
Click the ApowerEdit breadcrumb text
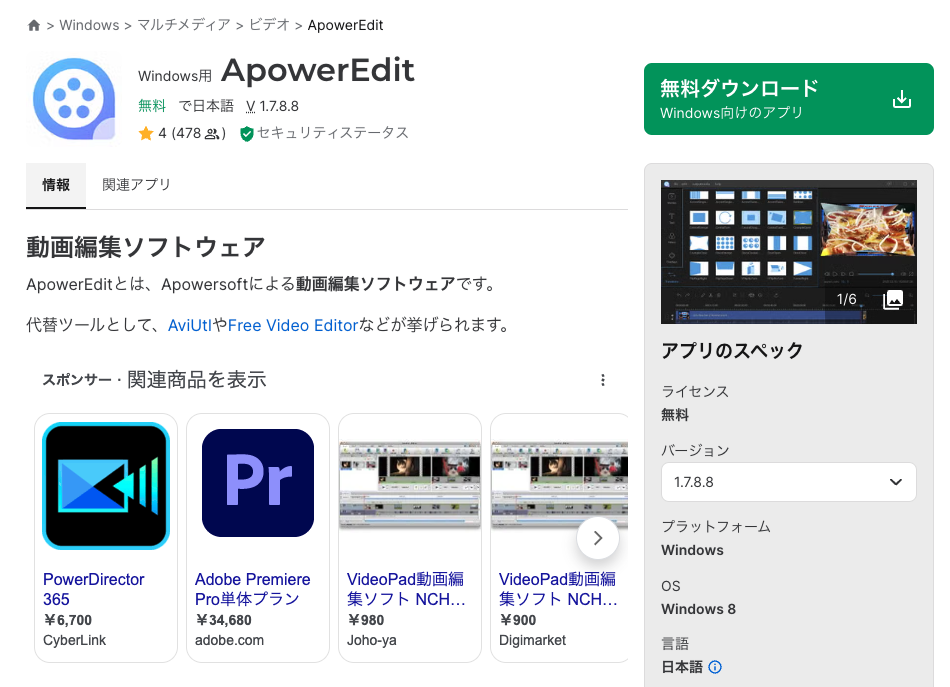tap(345, 25)
